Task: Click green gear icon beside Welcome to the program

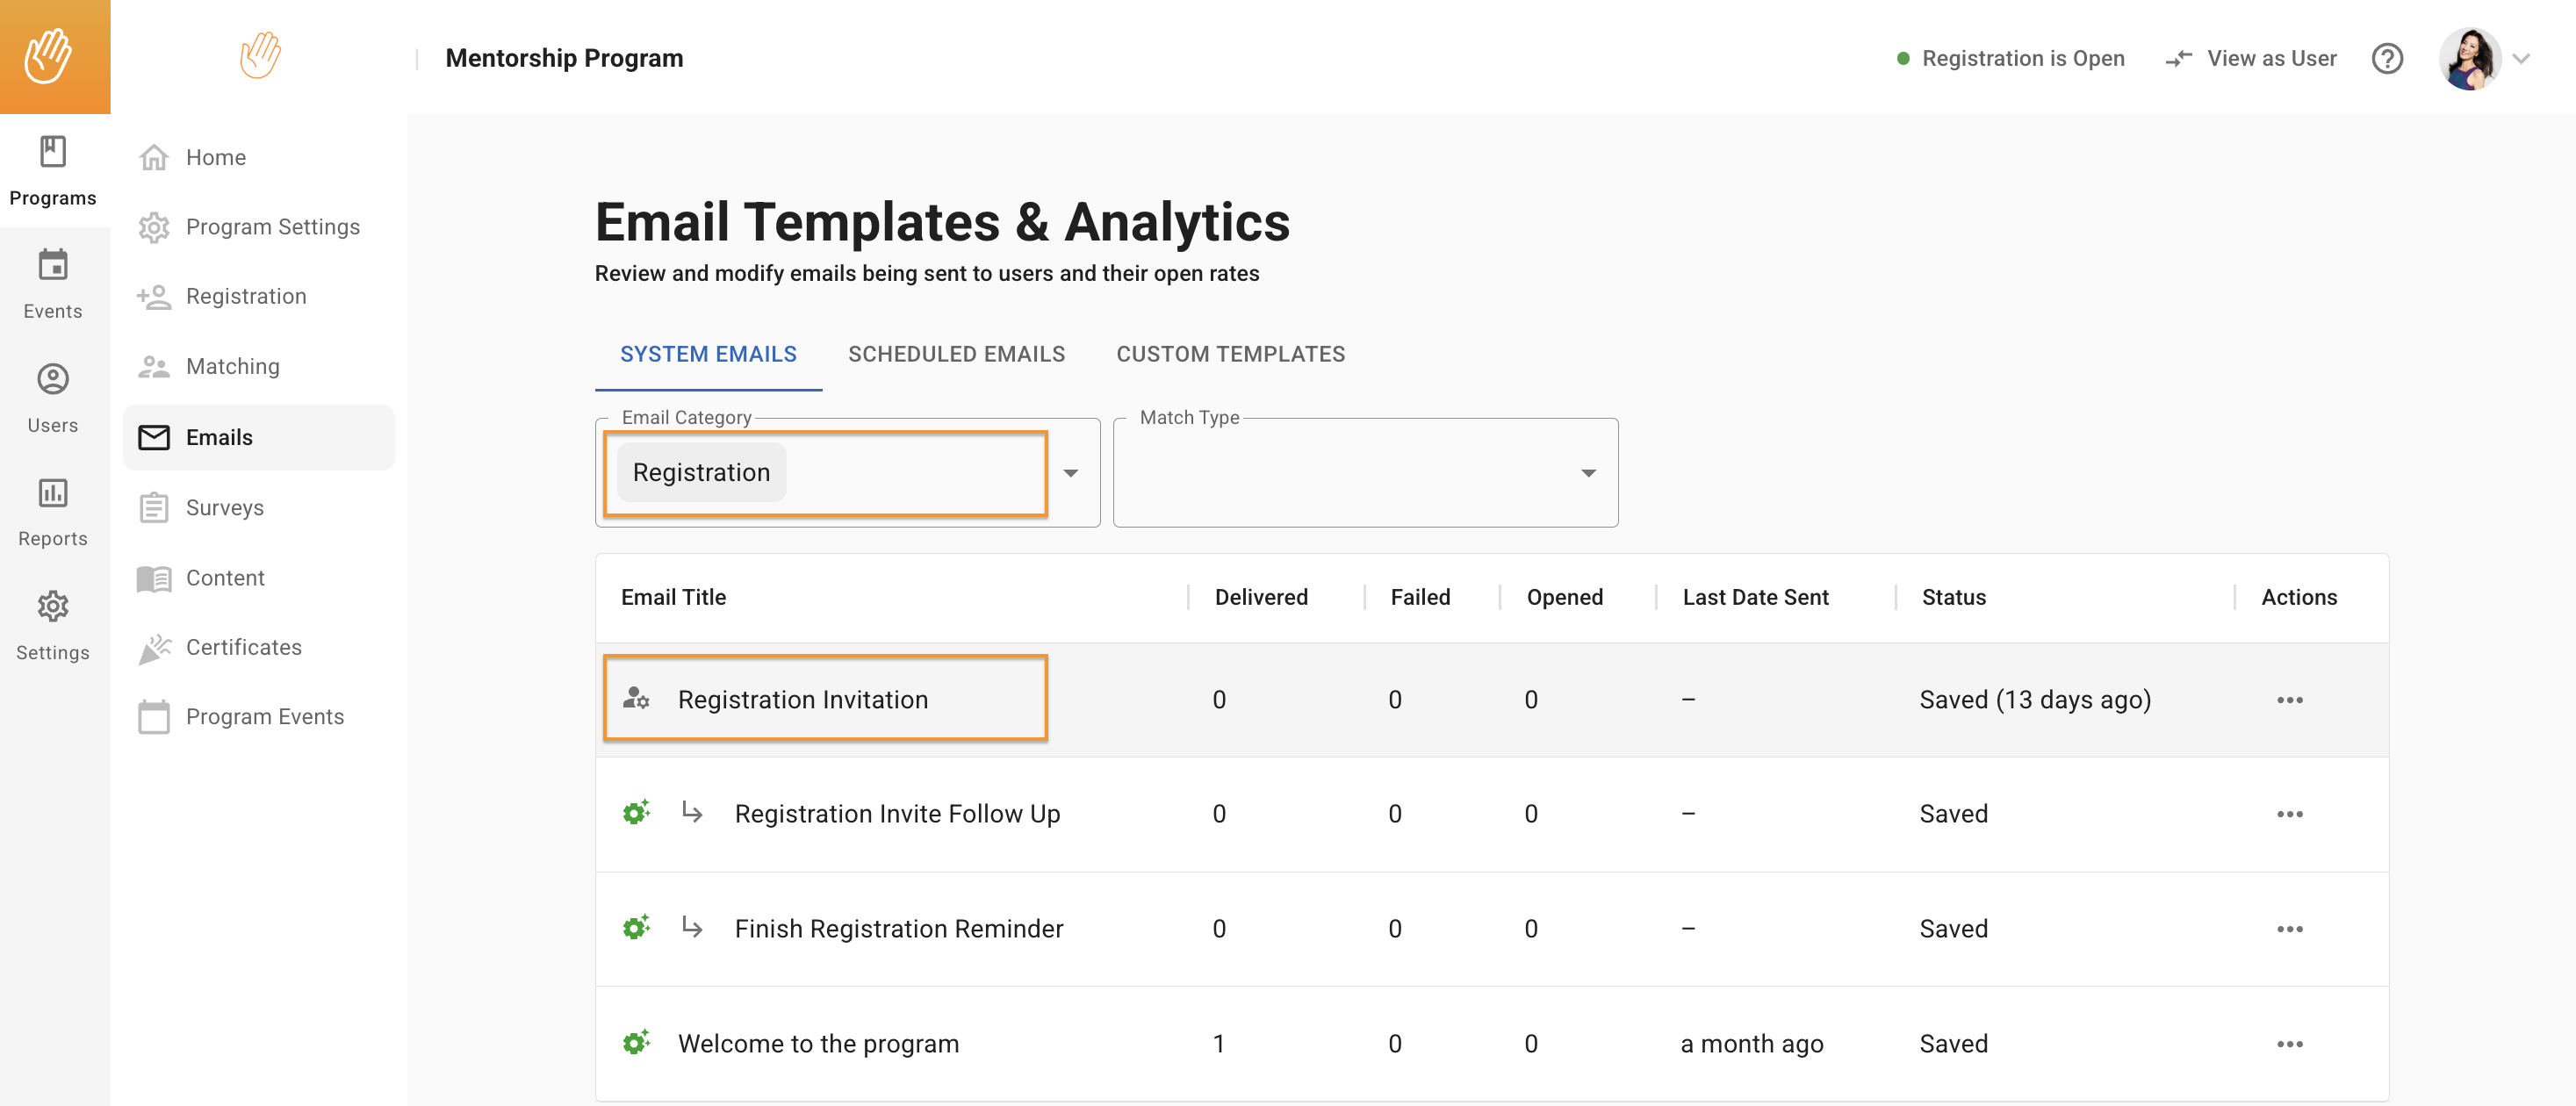Action: tap(636, 1043)
